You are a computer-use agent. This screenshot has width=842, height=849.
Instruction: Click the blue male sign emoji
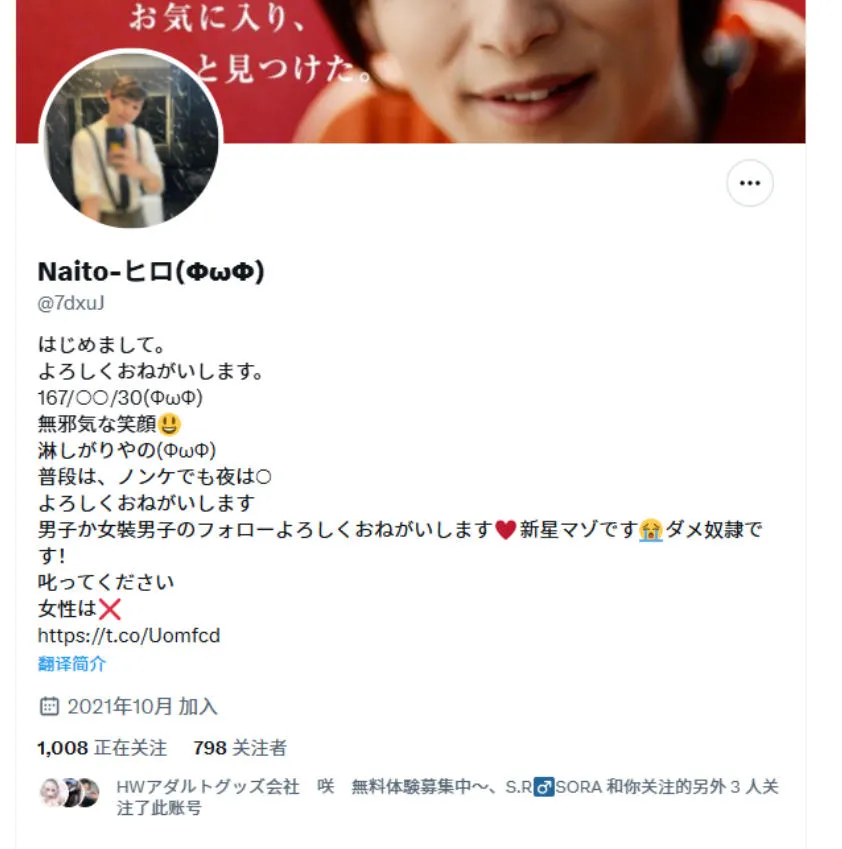click(544, 787)
